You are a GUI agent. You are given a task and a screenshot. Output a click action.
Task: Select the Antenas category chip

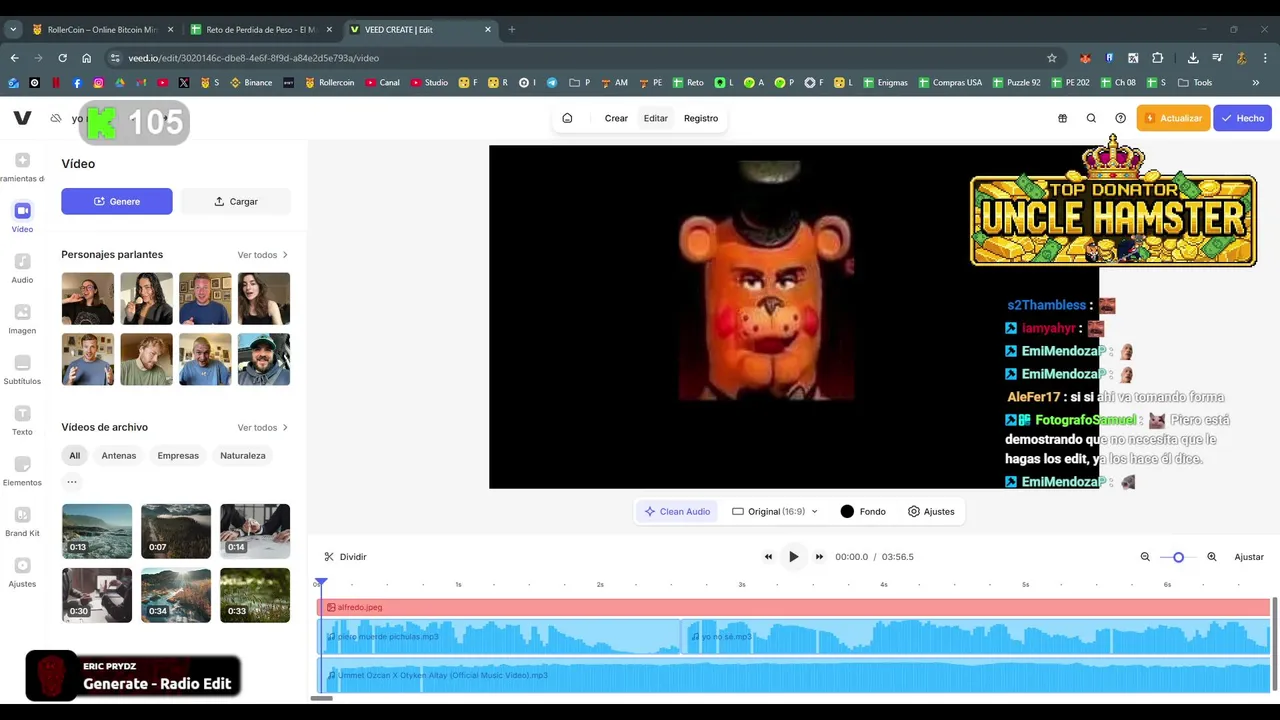(118, 455)
